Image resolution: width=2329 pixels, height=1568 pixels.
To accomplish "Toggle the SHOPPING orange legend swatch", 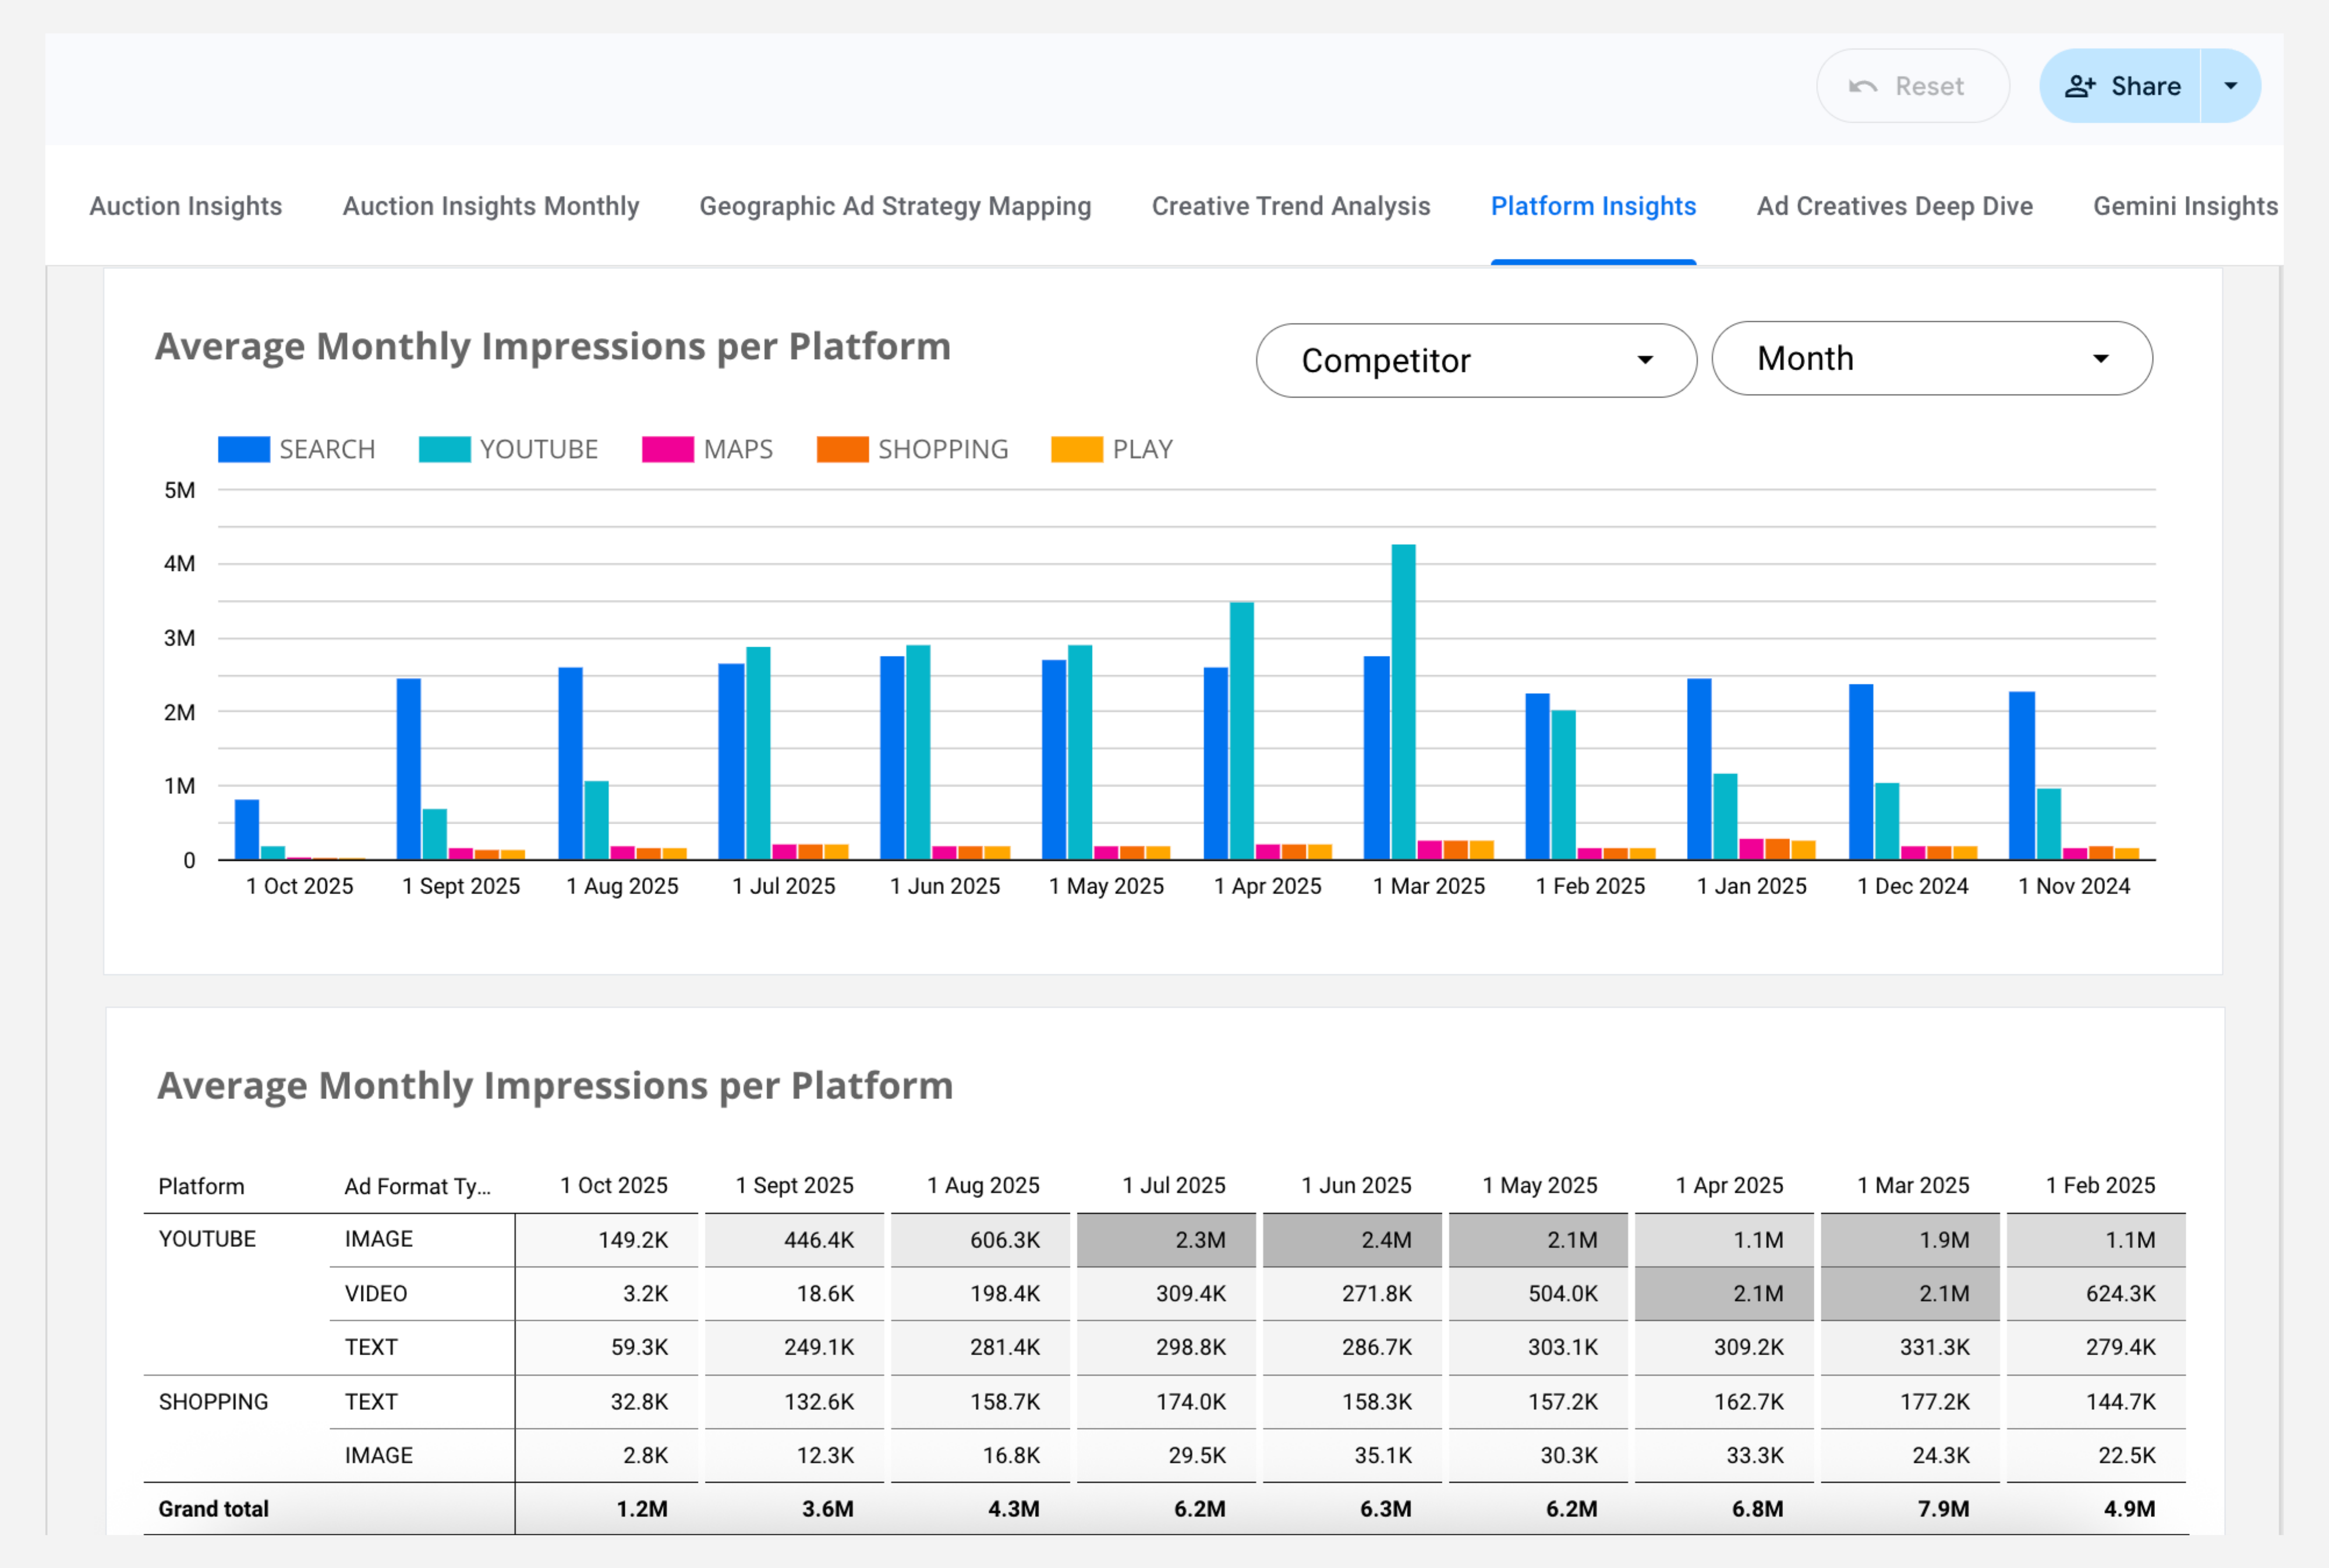I will pos(842,450).
